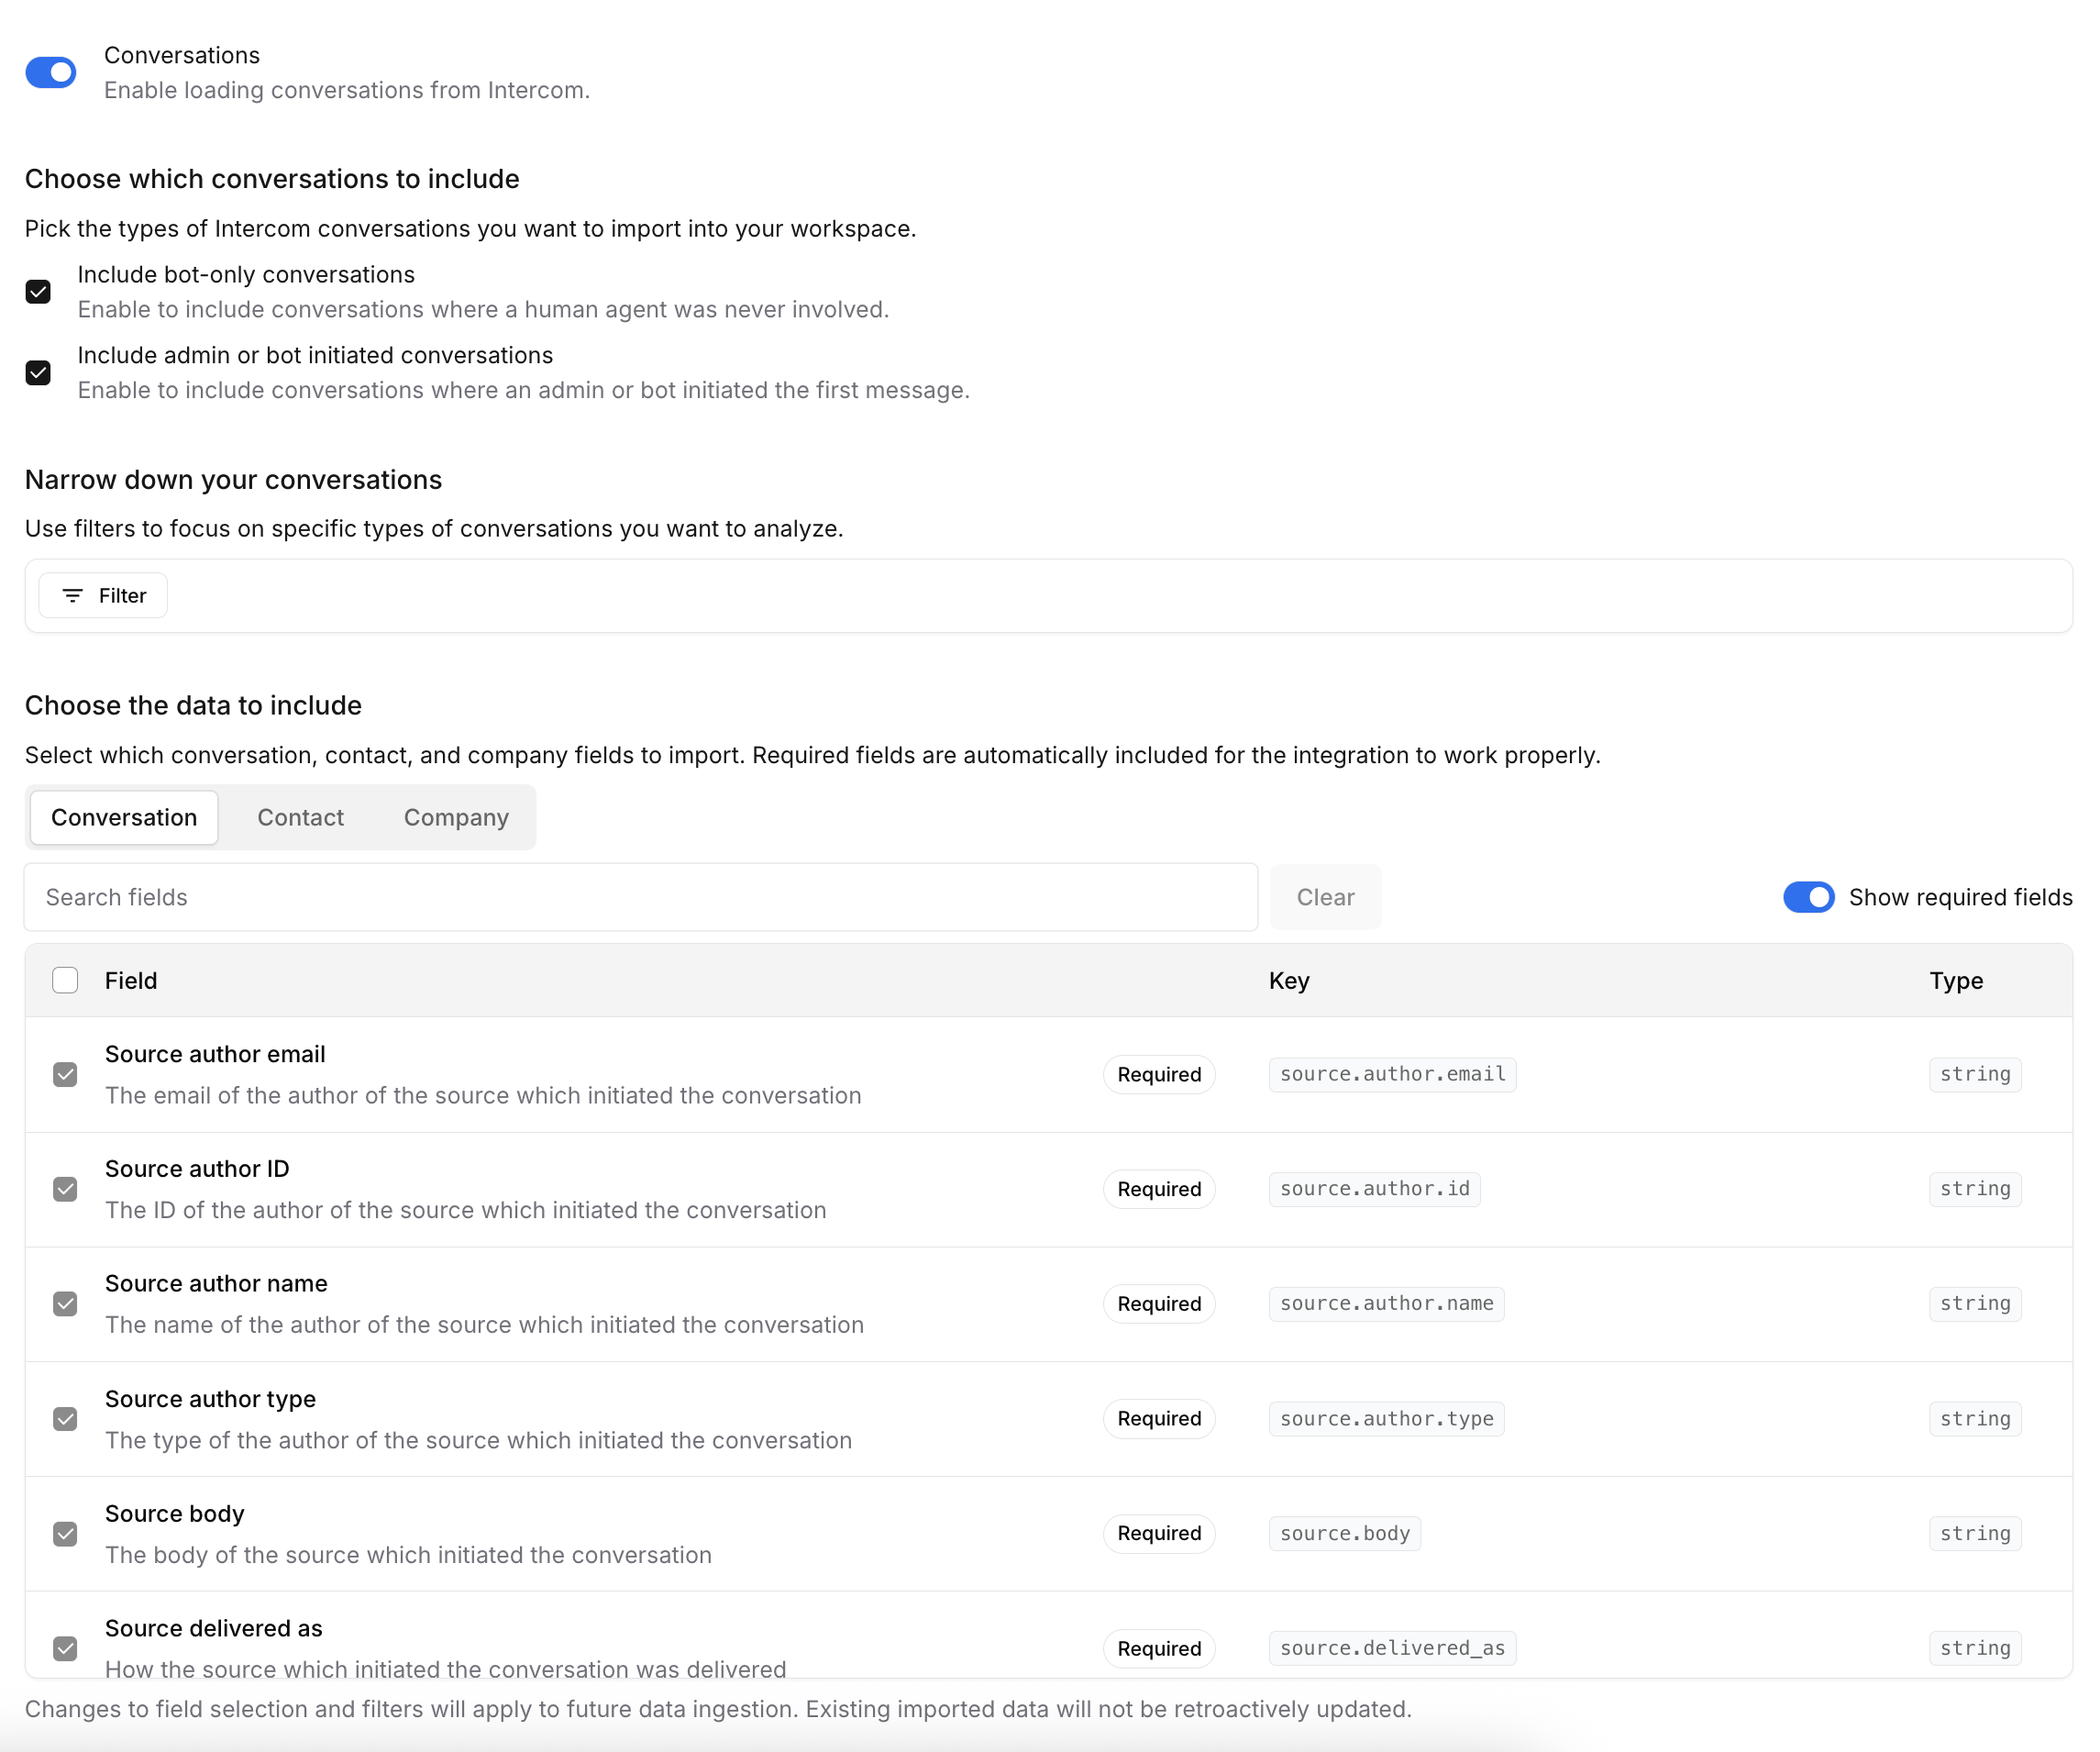The width and height of the screenshot is (2100, 1752).
Task: Click source.author.id key value
Action: click(x=1374, y=1189)
